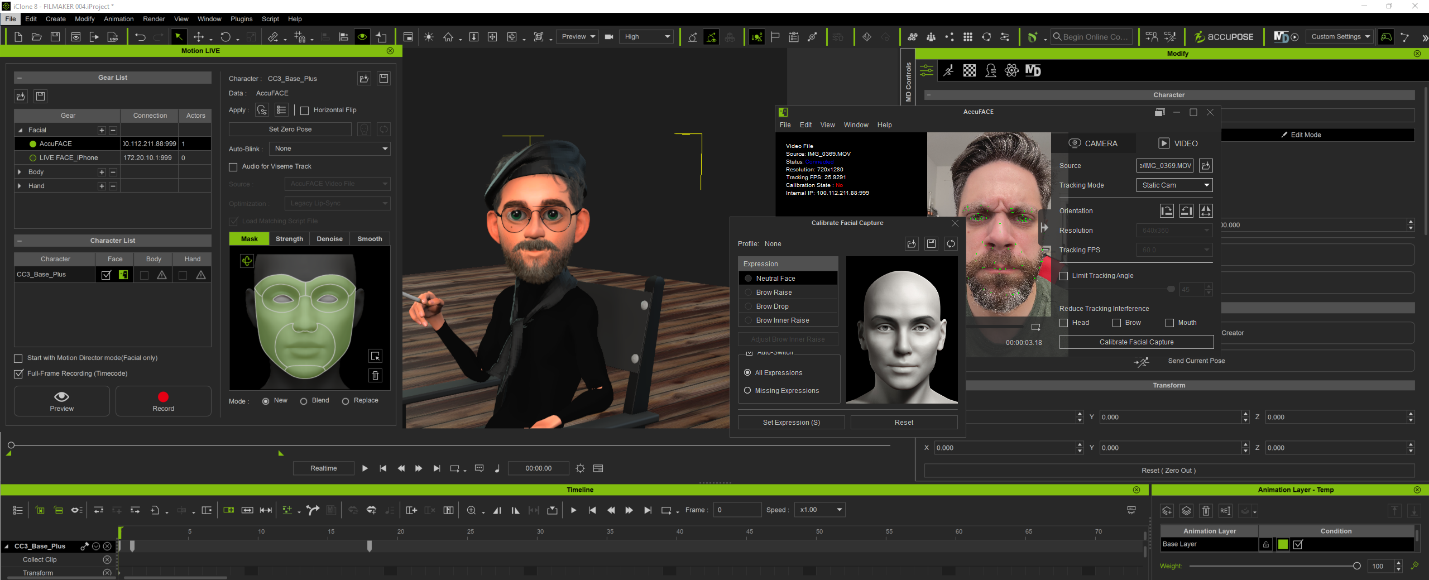Click the Set Zero Pose button

290,129
